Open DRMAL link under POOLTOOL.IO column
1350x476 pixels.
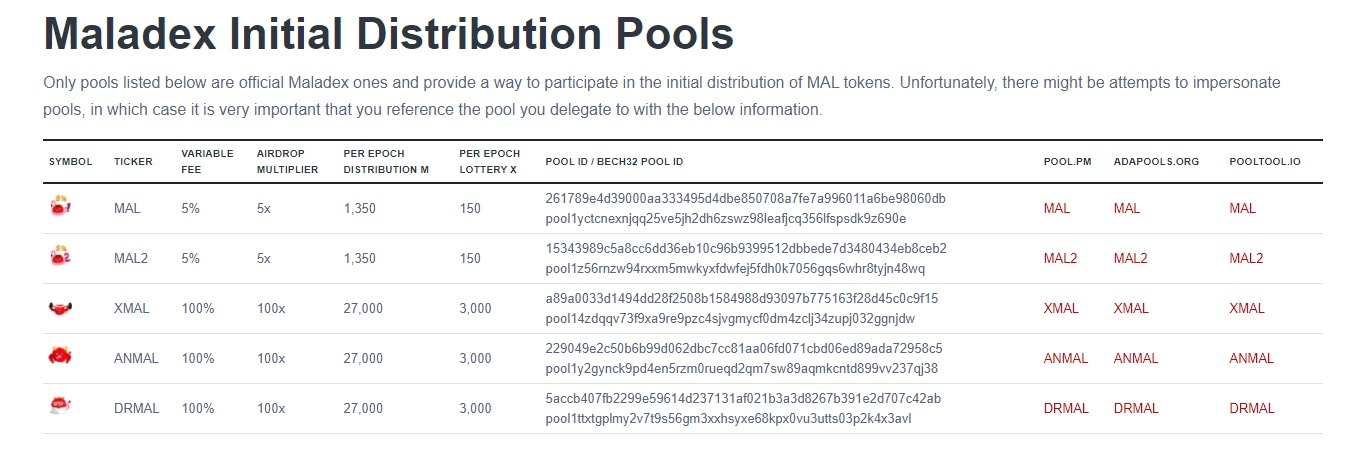tap(1252, 408)
